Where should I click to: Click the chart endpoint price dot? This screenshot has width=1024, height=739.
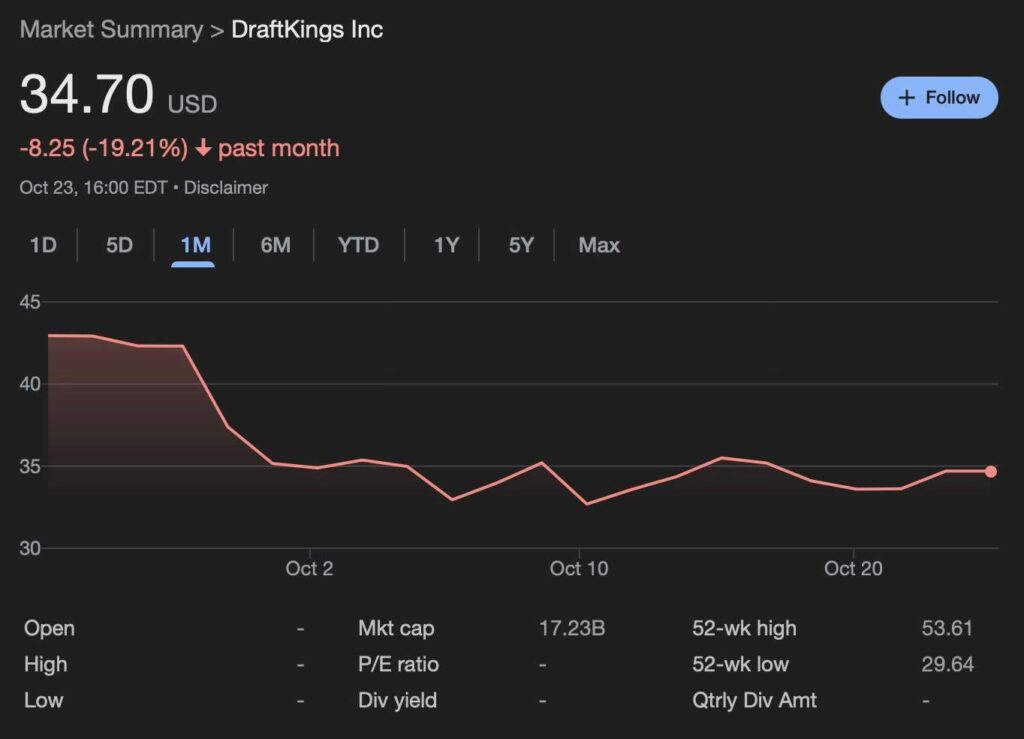pyautogui.click(x=989, y=470)
